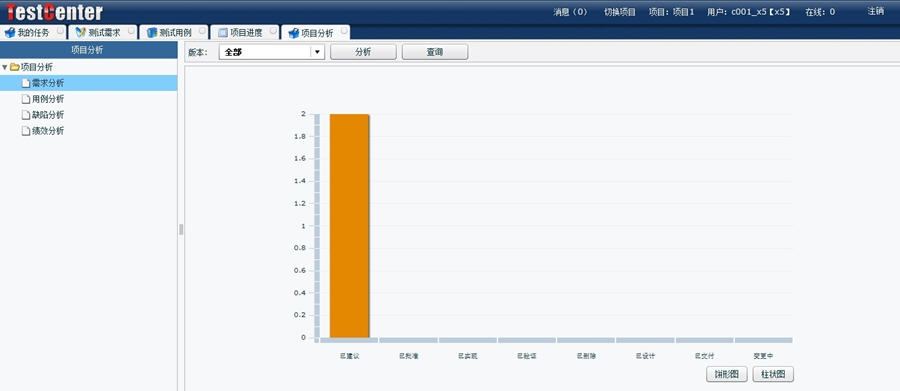This screenshot has height=391, width=900.
Task: Click 注销 to log out
Action: (x=875, y=11)
